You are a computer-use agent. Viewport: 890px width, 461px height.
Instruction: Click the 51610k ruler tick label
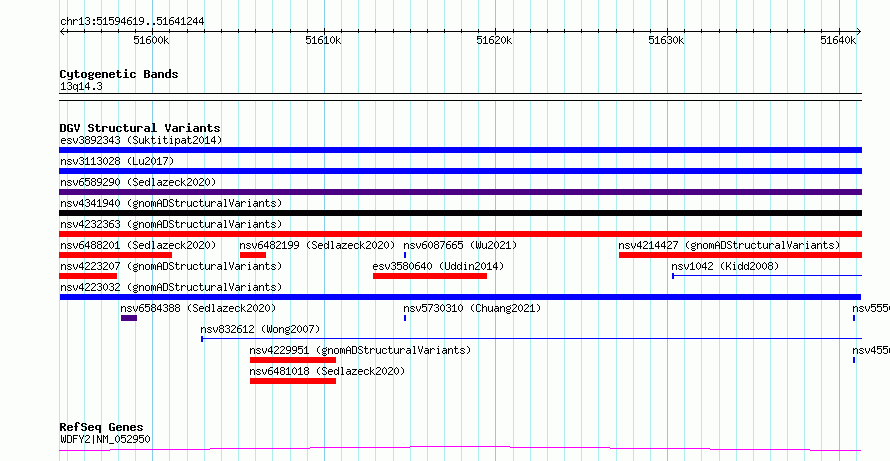point(323,41)
